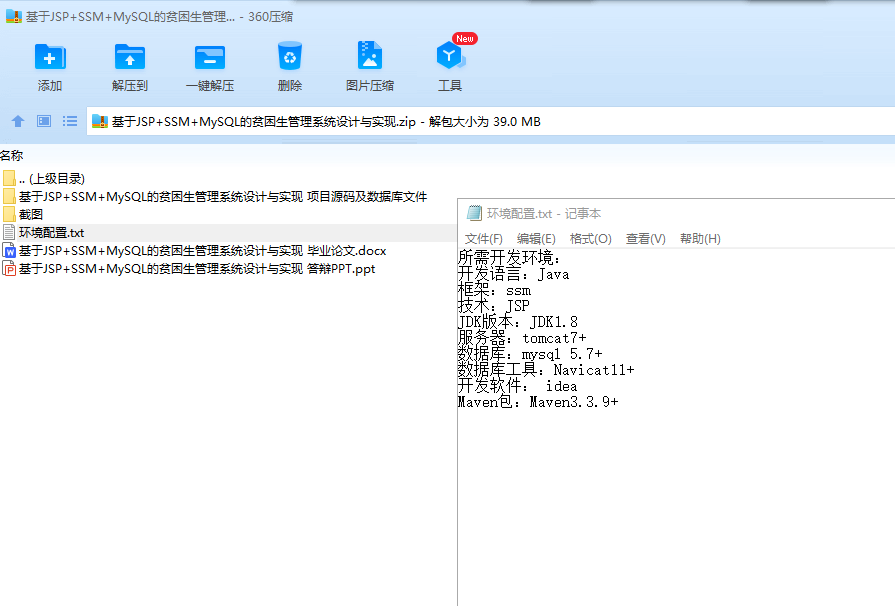Click folder icon of 项目源码及数据库文件
Viewport: 895px width, 606px height.
coord(9,196)
